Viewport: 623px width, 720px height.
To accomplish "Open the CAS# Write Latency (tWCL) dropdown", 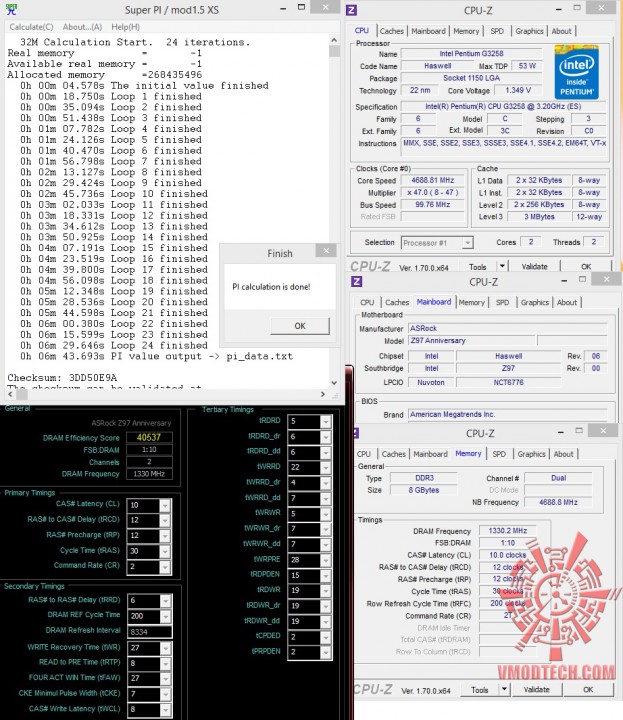I will [x=165, y=709].
